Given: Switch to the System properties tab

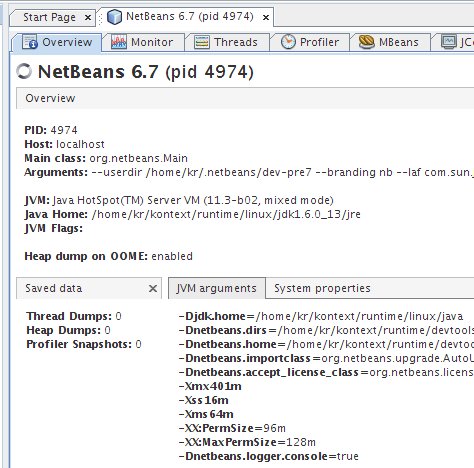Looking at the screenshot, I should pos(322,288).
